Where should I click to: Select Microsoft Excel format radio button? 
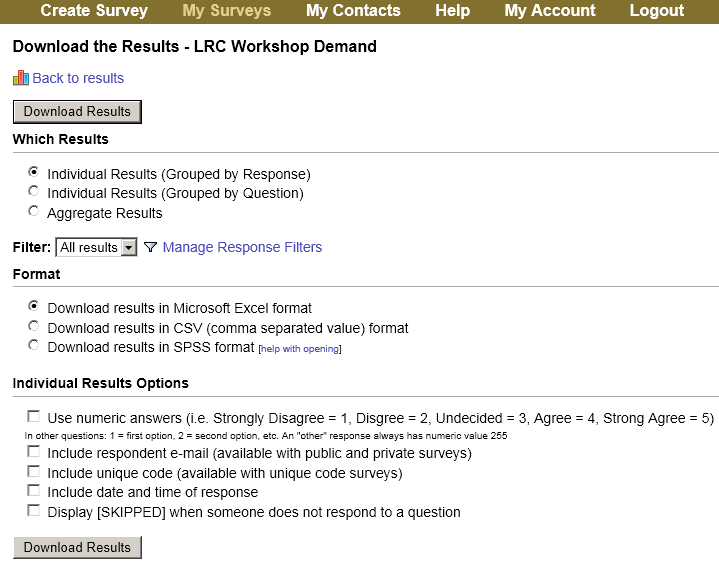point(34,307)
